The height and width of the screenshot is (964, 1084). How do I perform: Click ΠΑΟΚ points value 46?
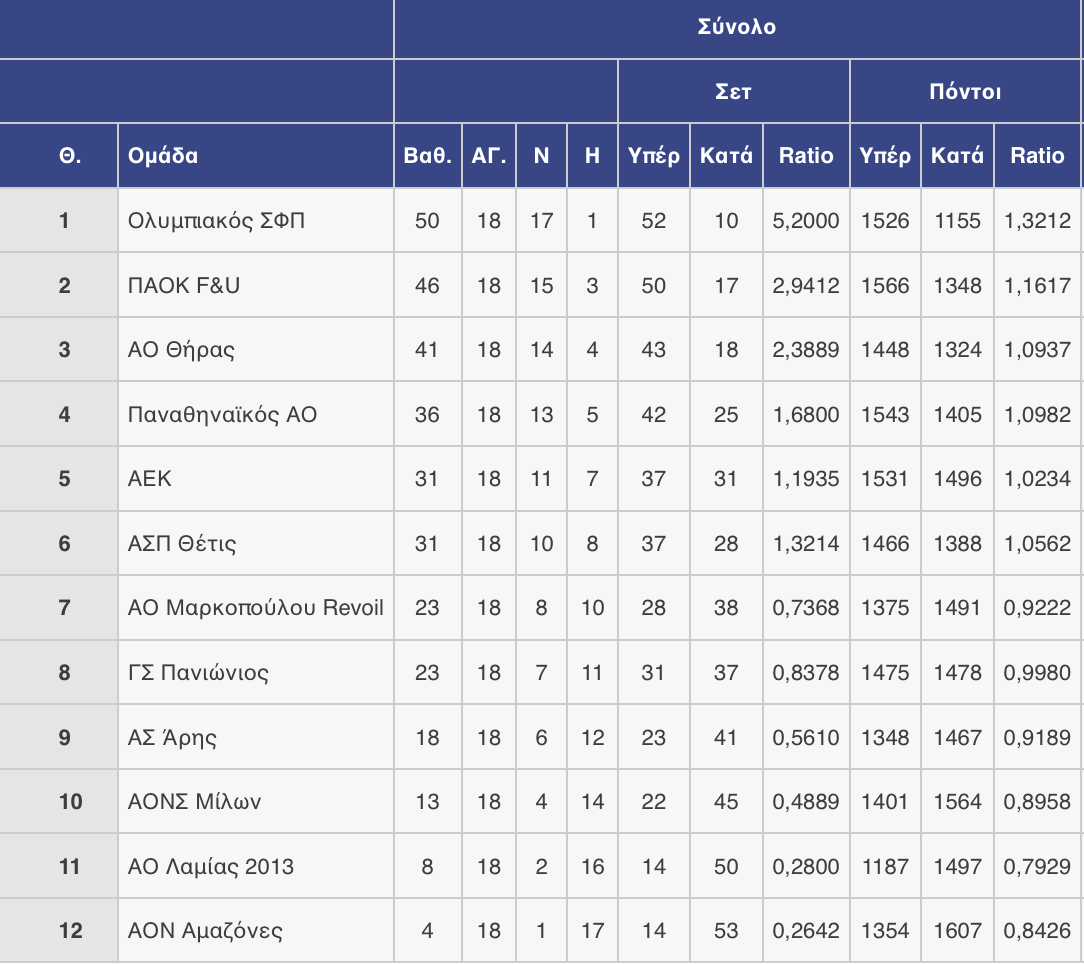tap(427, 285)
